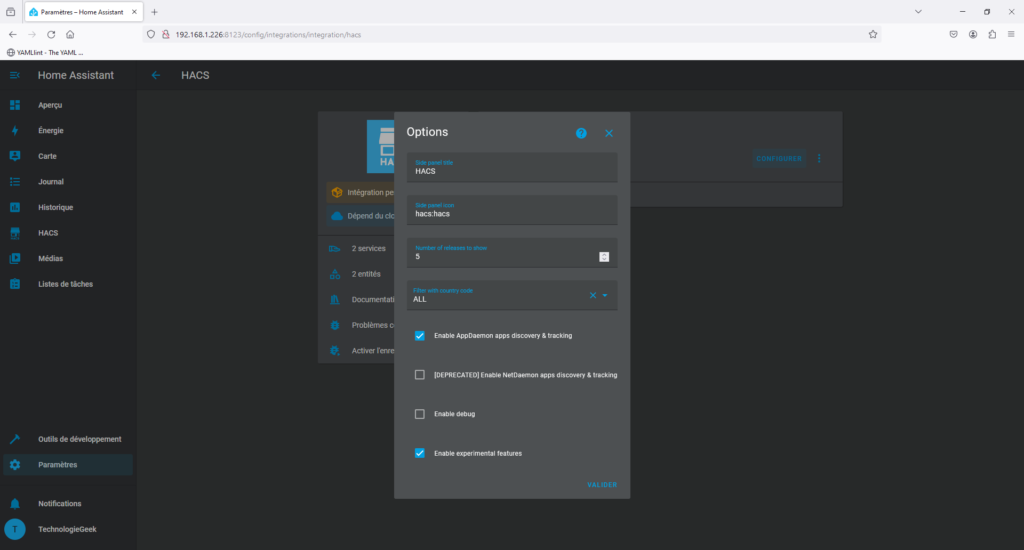Click the browser back arrow
The width and height of the screenshot is (1024, 550).
[x=12, y=35]
